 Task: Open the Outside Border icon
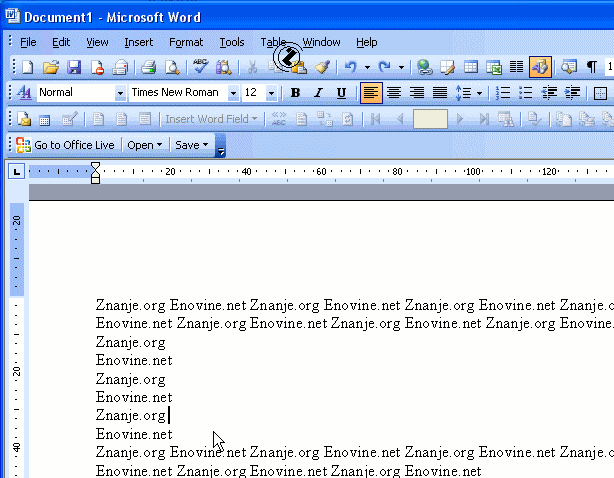pyautogui.click(x=600, y=93)
